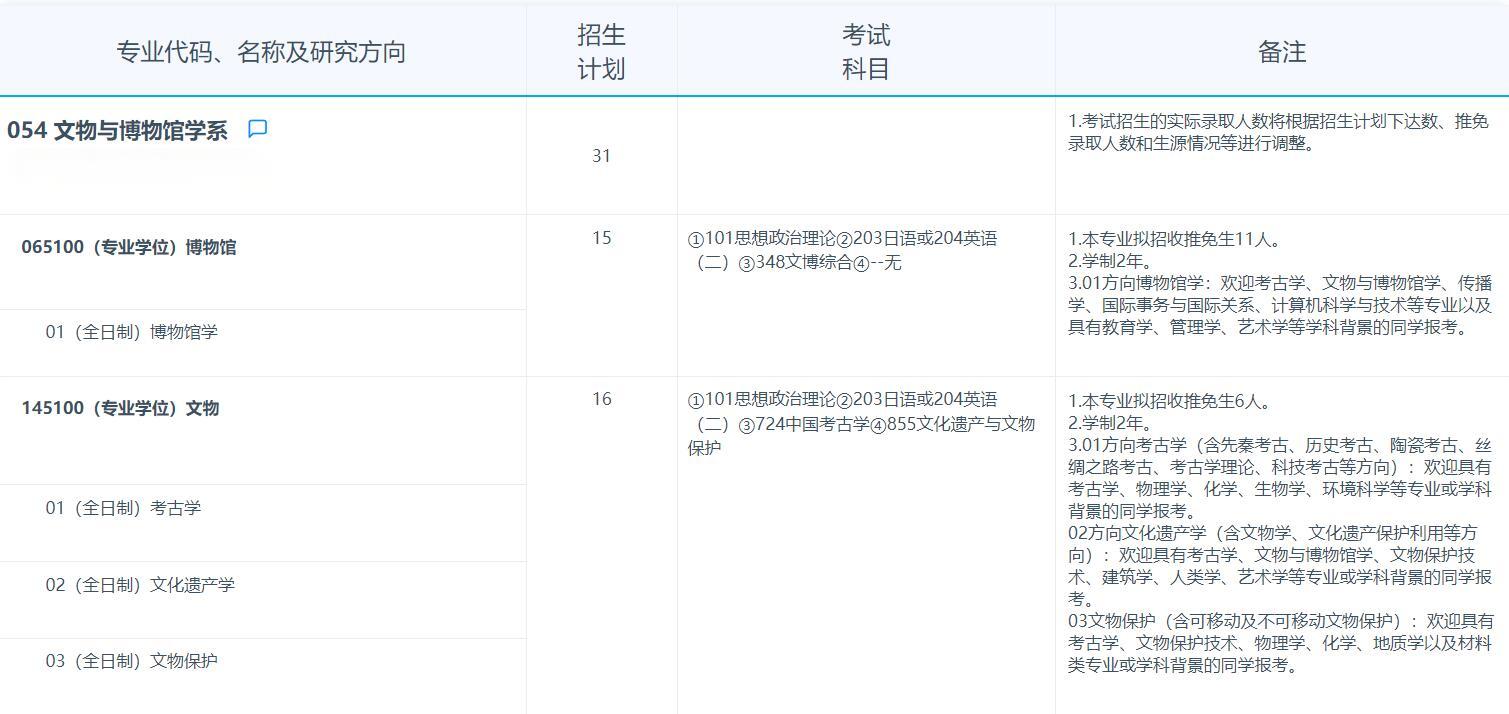
Task: Select the enrollment number 31 cell
Action: pos(601,156)
